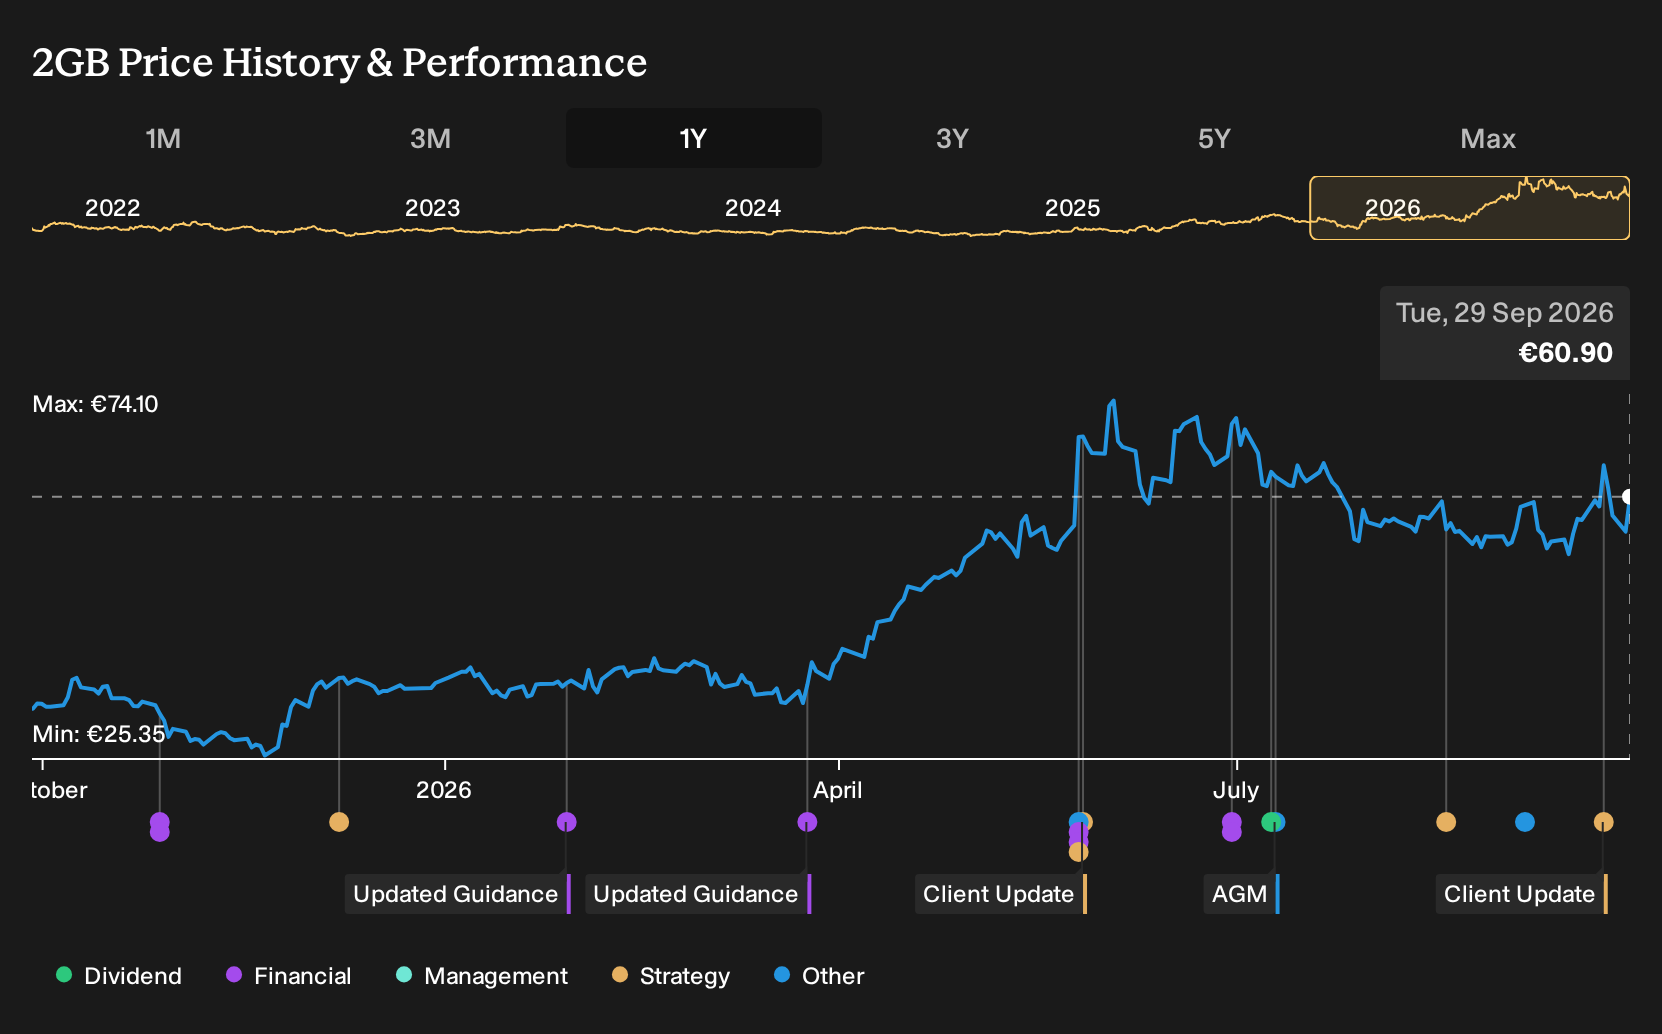1662x1034 pixels.
Task: Click the 'Min: €25.35' label
Action: point(99,734)
